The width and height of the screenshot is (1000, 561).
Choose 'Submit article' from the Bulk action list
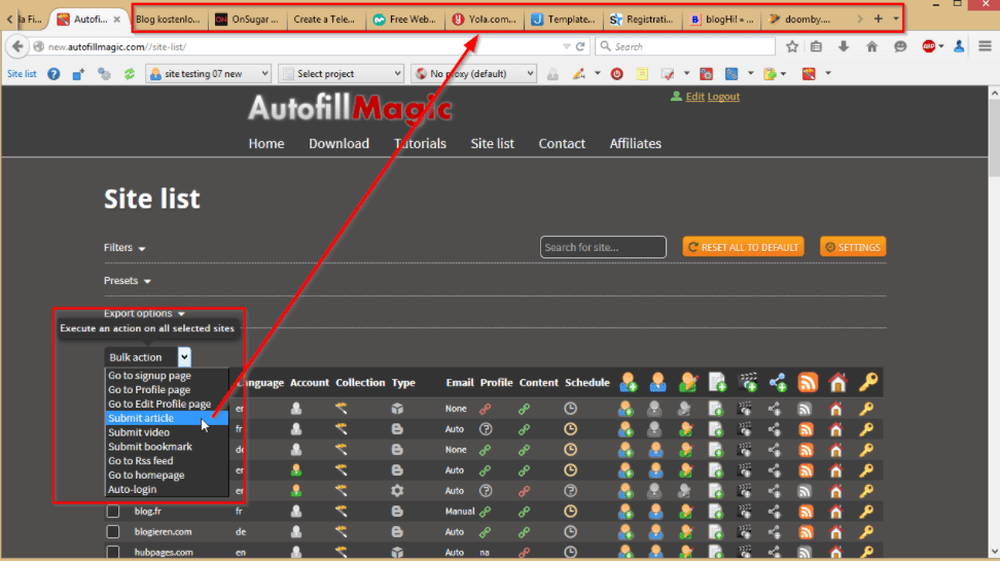[x=166, y=418]
